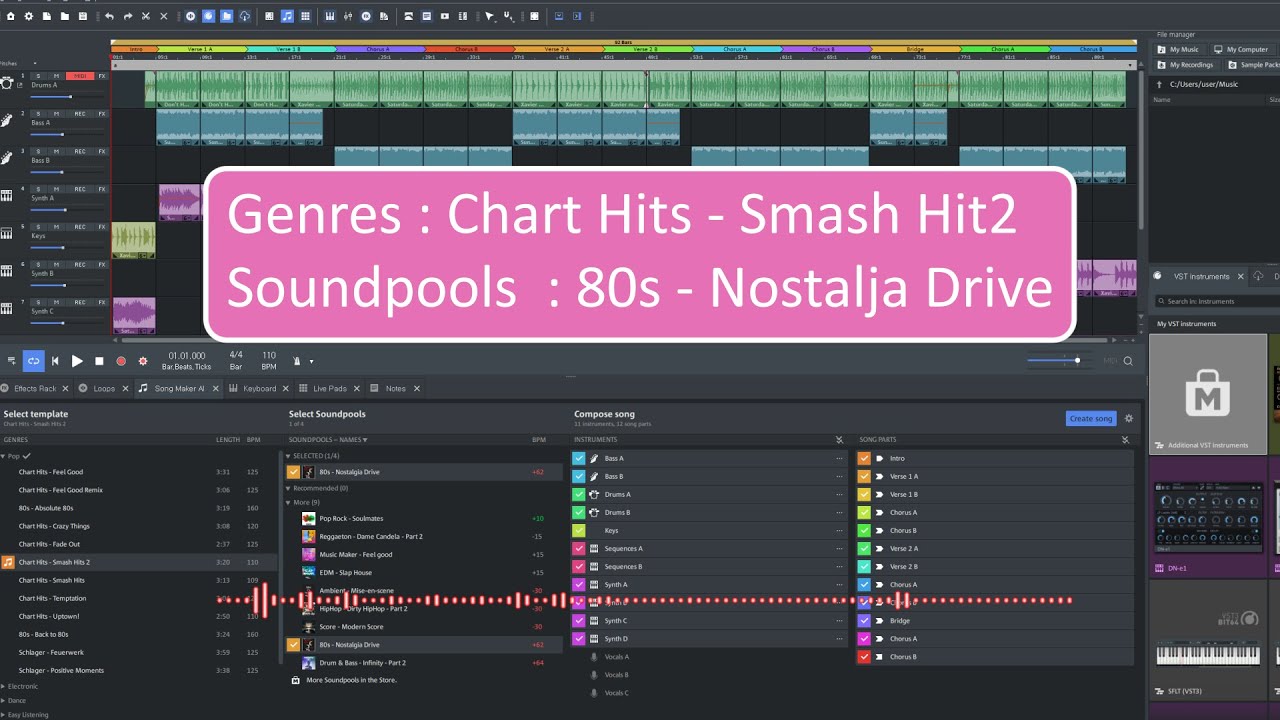Click the Home icon in top toolbar
Image resolution: width=1280 pixels, height=720 pixels.
pos(10,16)
